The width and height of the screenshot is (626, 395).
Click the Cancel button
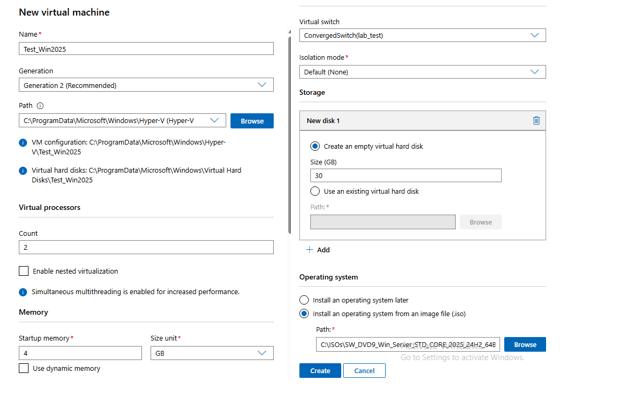click(x=365, y=371)
